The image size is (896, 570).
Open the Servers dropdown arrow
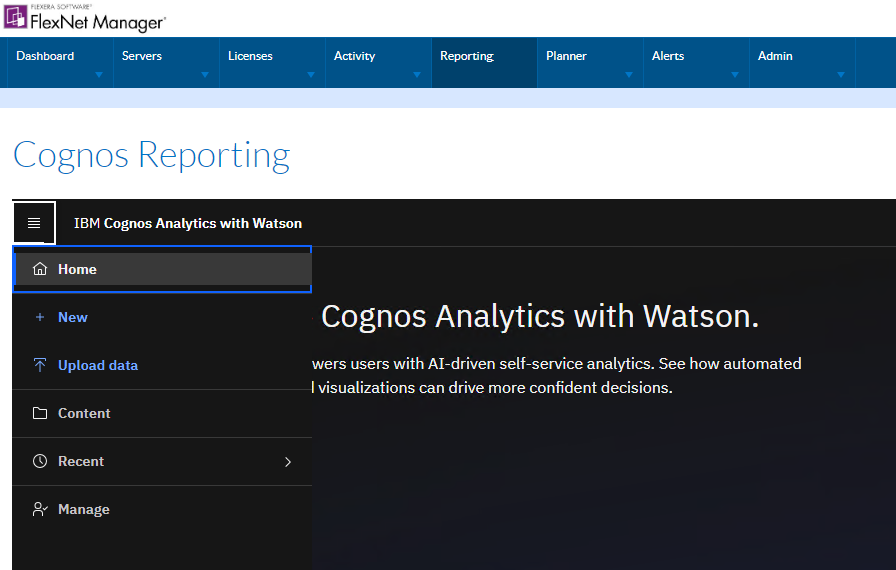(205, 75)
